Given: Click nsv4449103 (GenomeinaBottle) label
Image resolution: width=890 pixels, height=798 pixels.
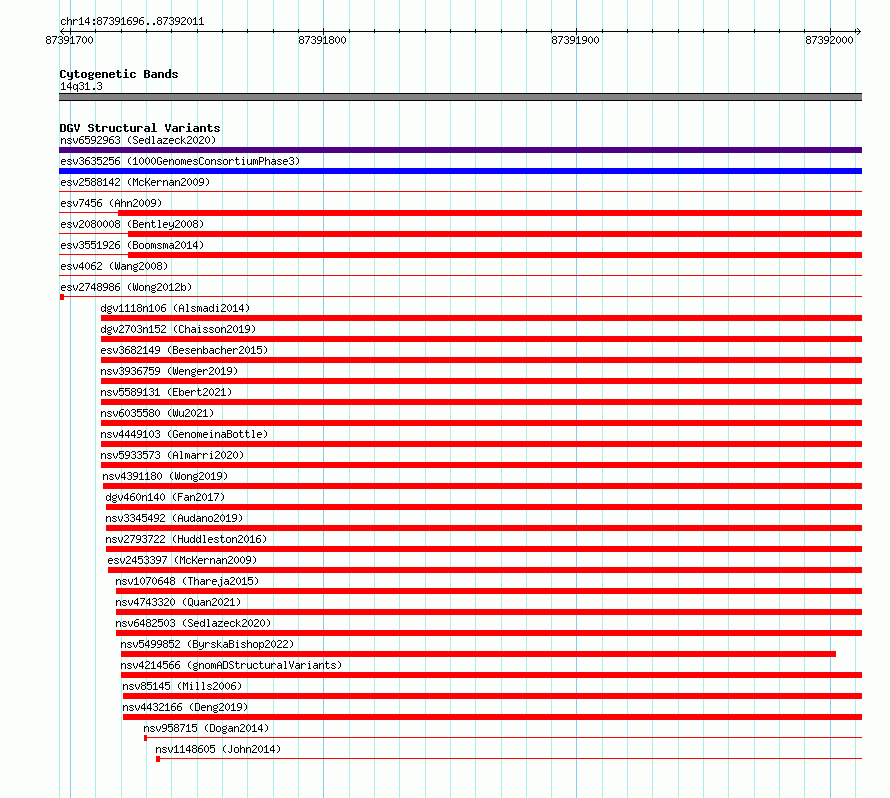Looking at the screenshot, I should 184,434.
